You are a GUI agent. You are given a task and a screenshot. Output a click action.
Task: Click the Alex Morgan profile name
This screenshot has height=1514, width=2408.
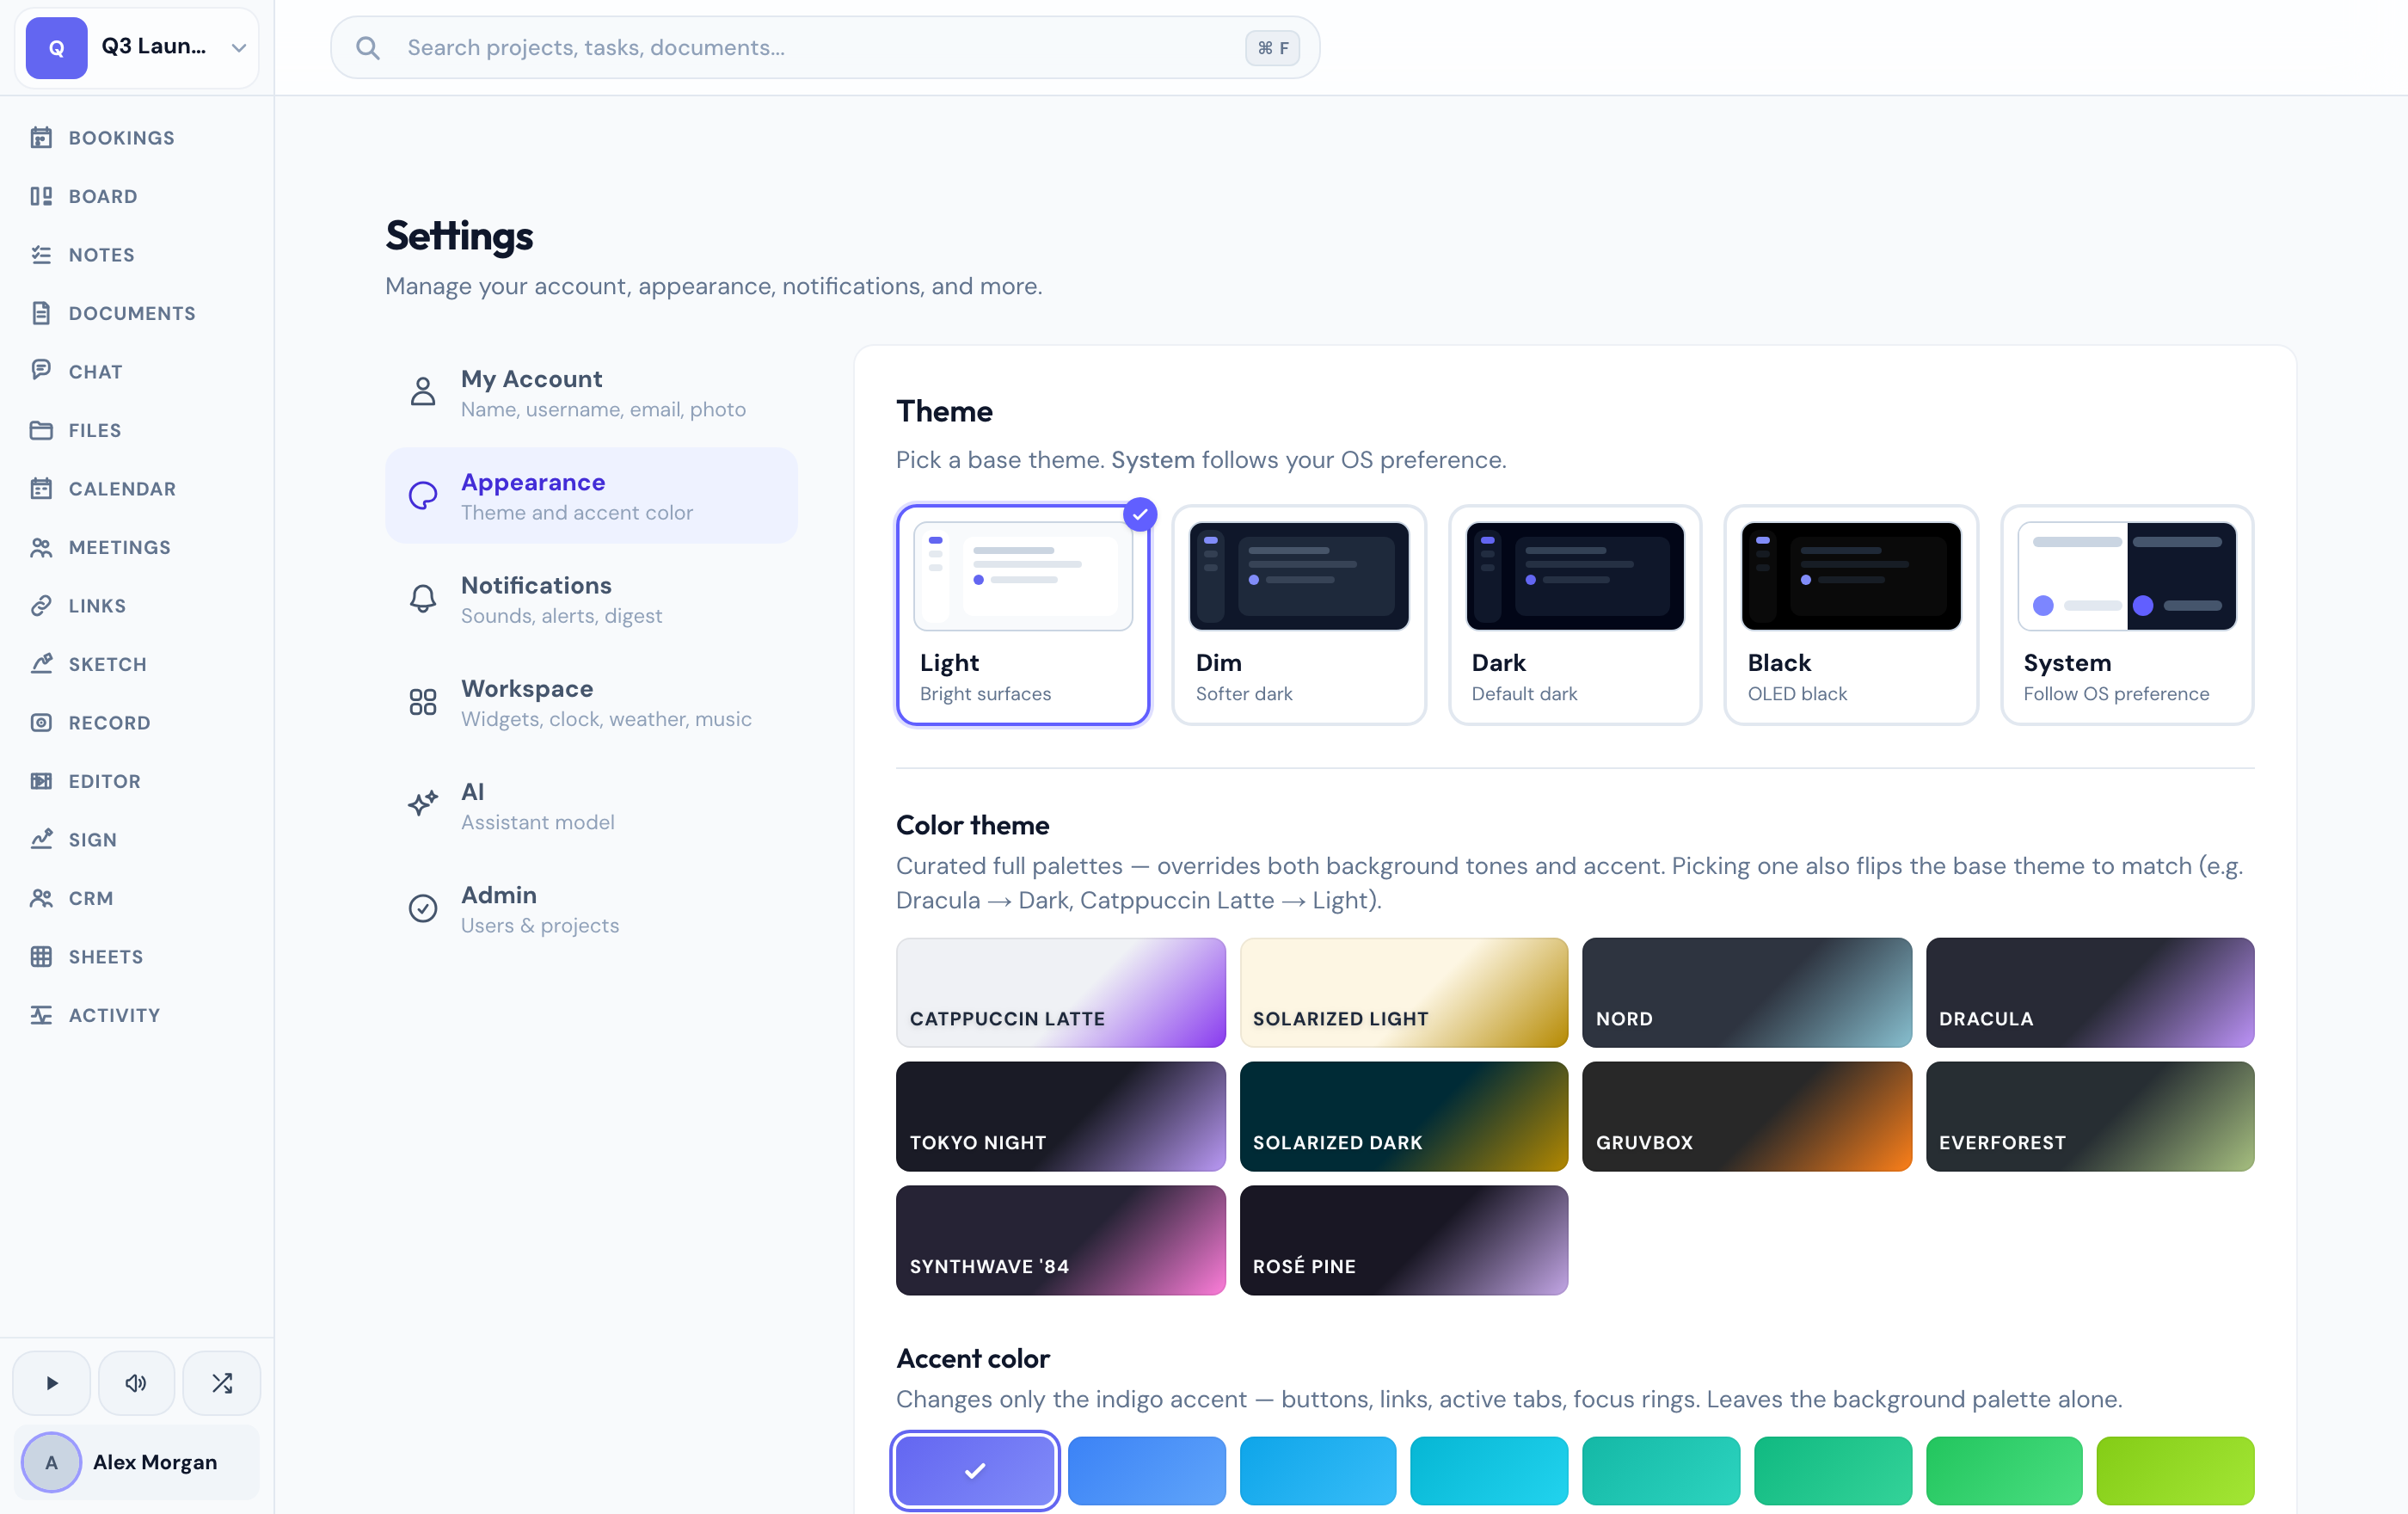(x=155, y=1462)
